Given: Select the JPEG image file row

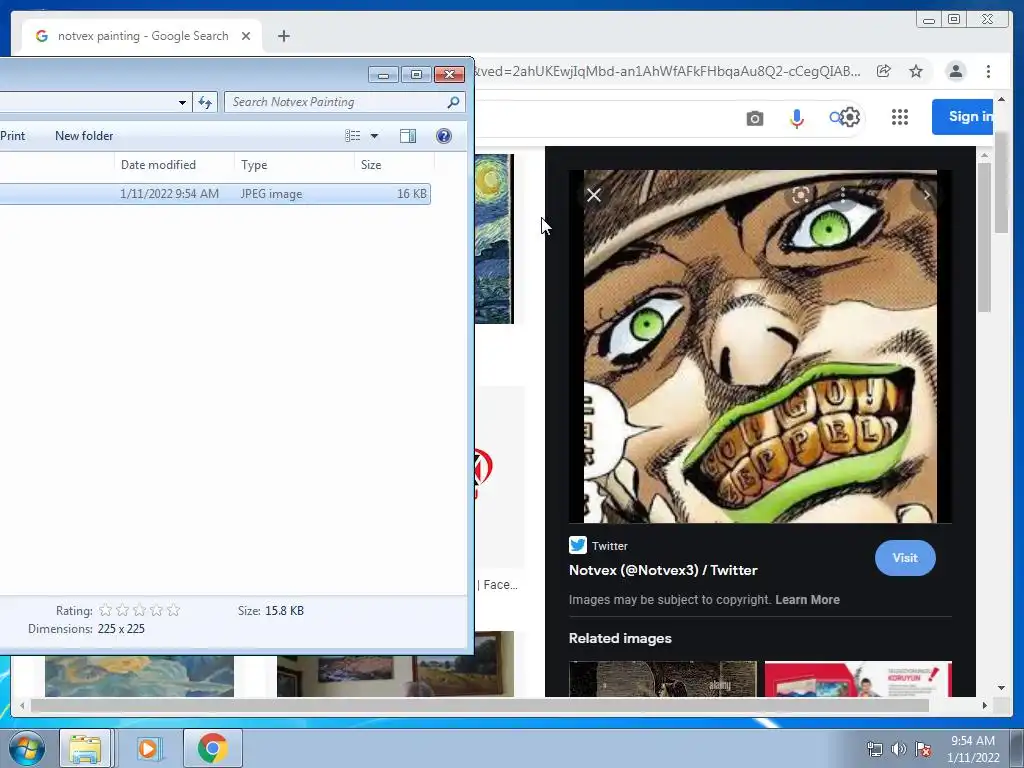Looking at the screenshot, I should coord(215,194).
